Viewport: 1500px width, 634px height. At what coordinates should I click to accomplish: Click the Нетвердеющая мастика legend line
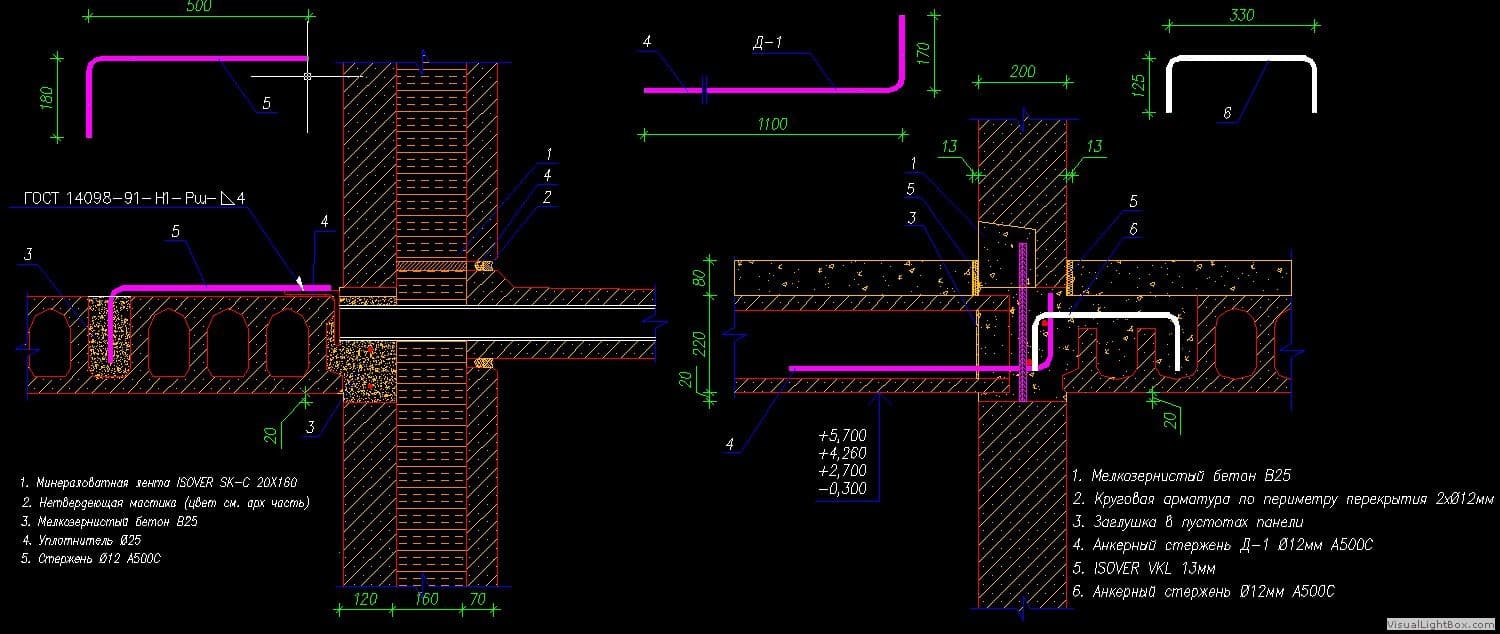coord(165,502)
